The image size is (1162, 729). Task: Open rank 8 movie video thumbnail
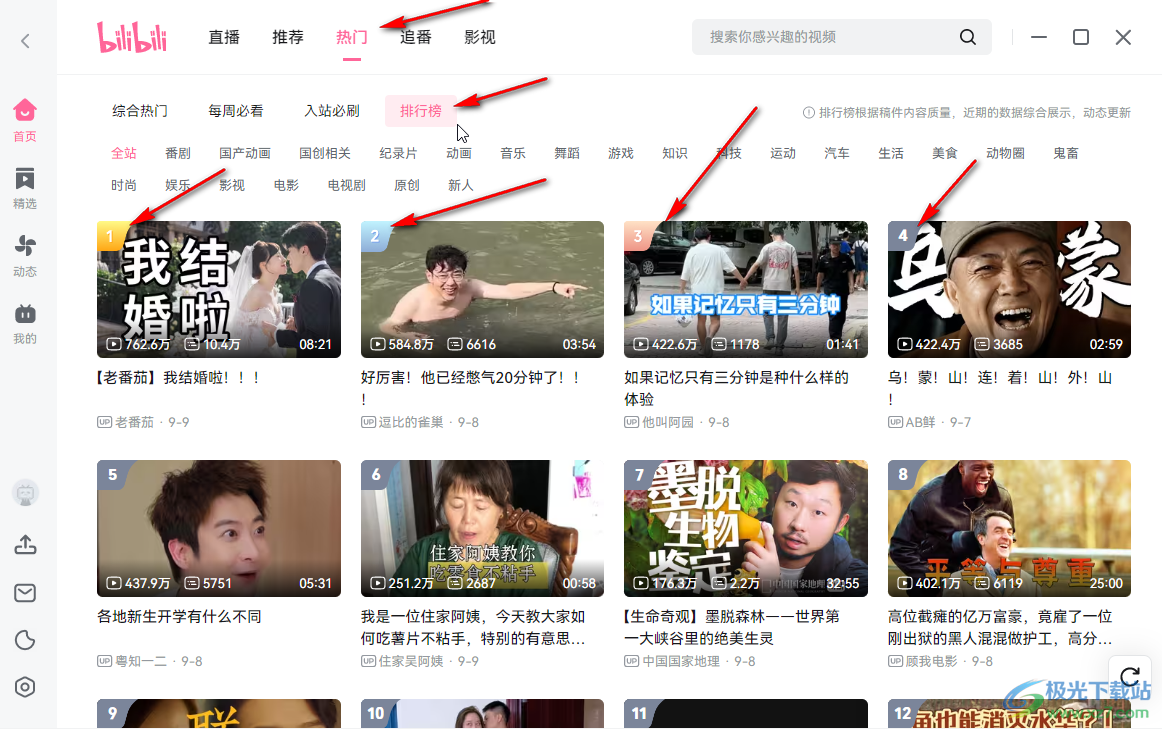click(x=1009, y=528)
